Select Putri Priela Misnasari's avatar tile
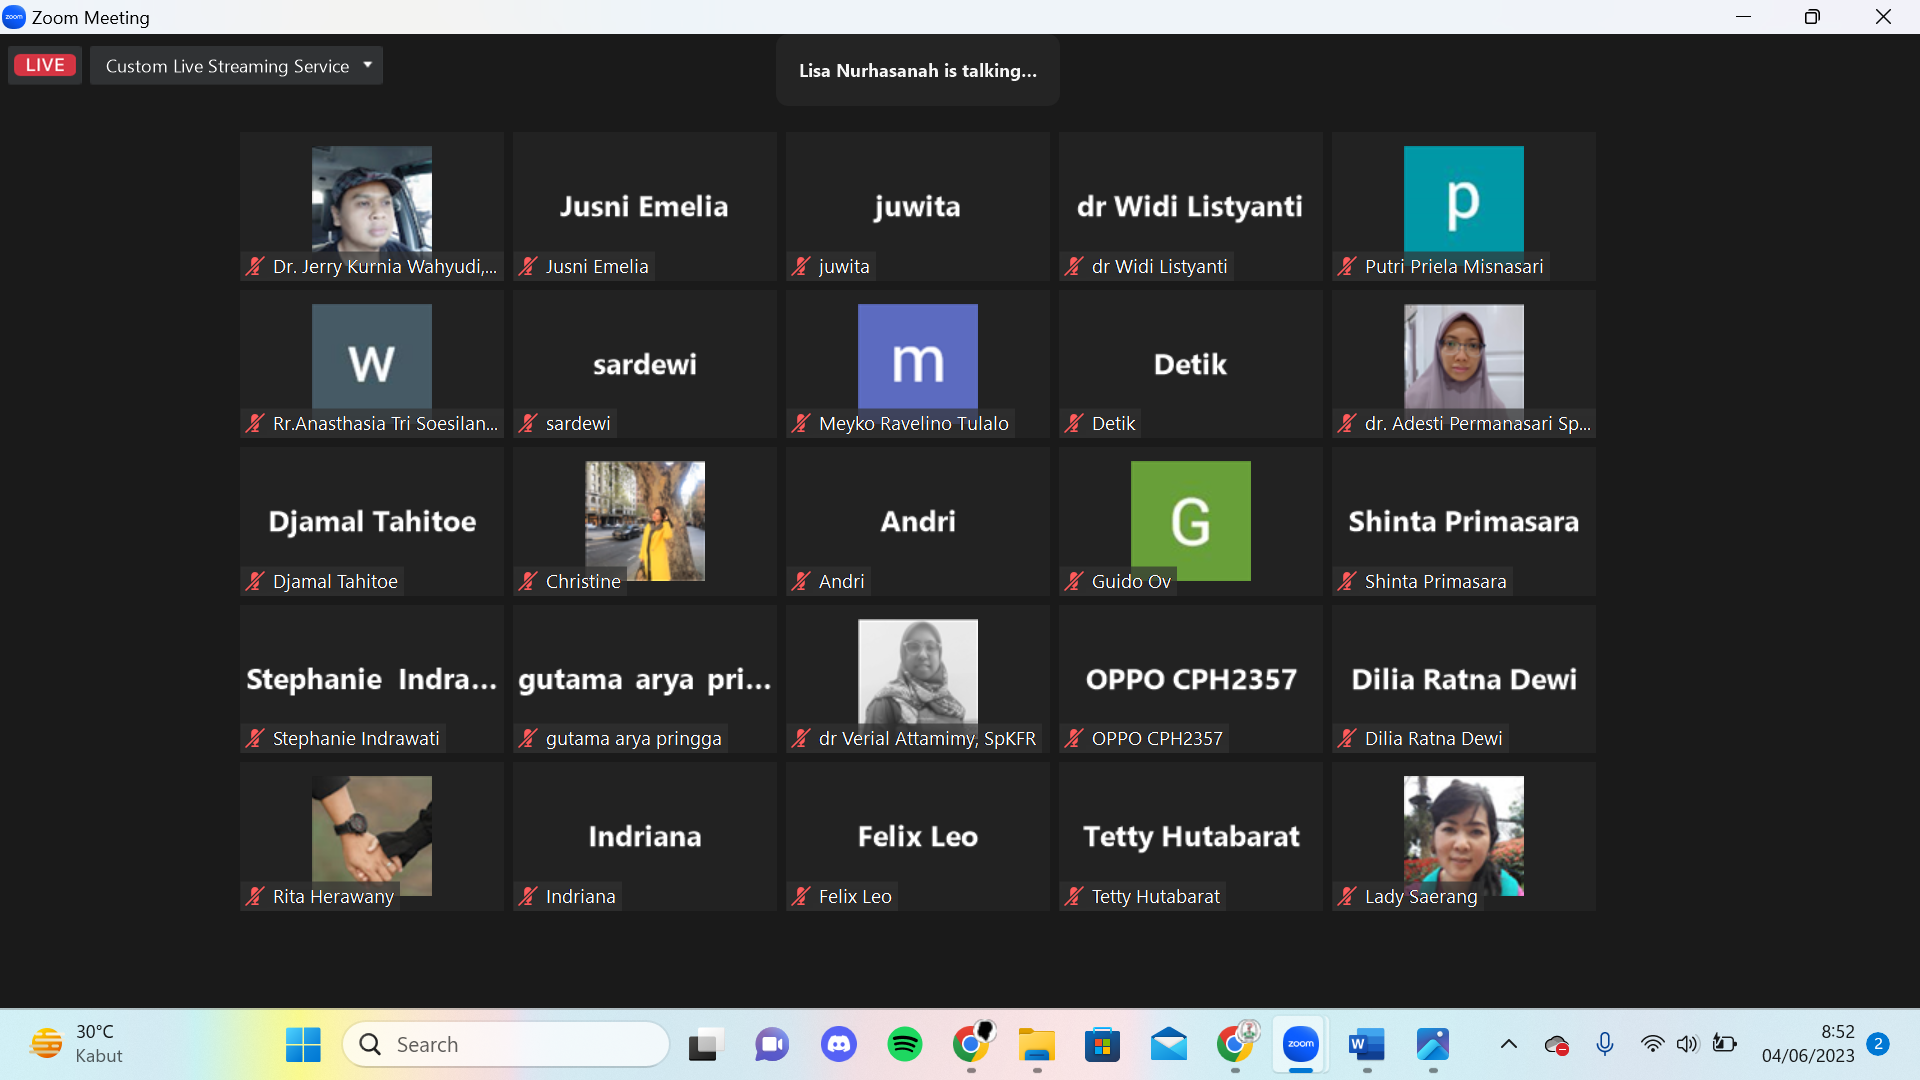 [1463, 198]
